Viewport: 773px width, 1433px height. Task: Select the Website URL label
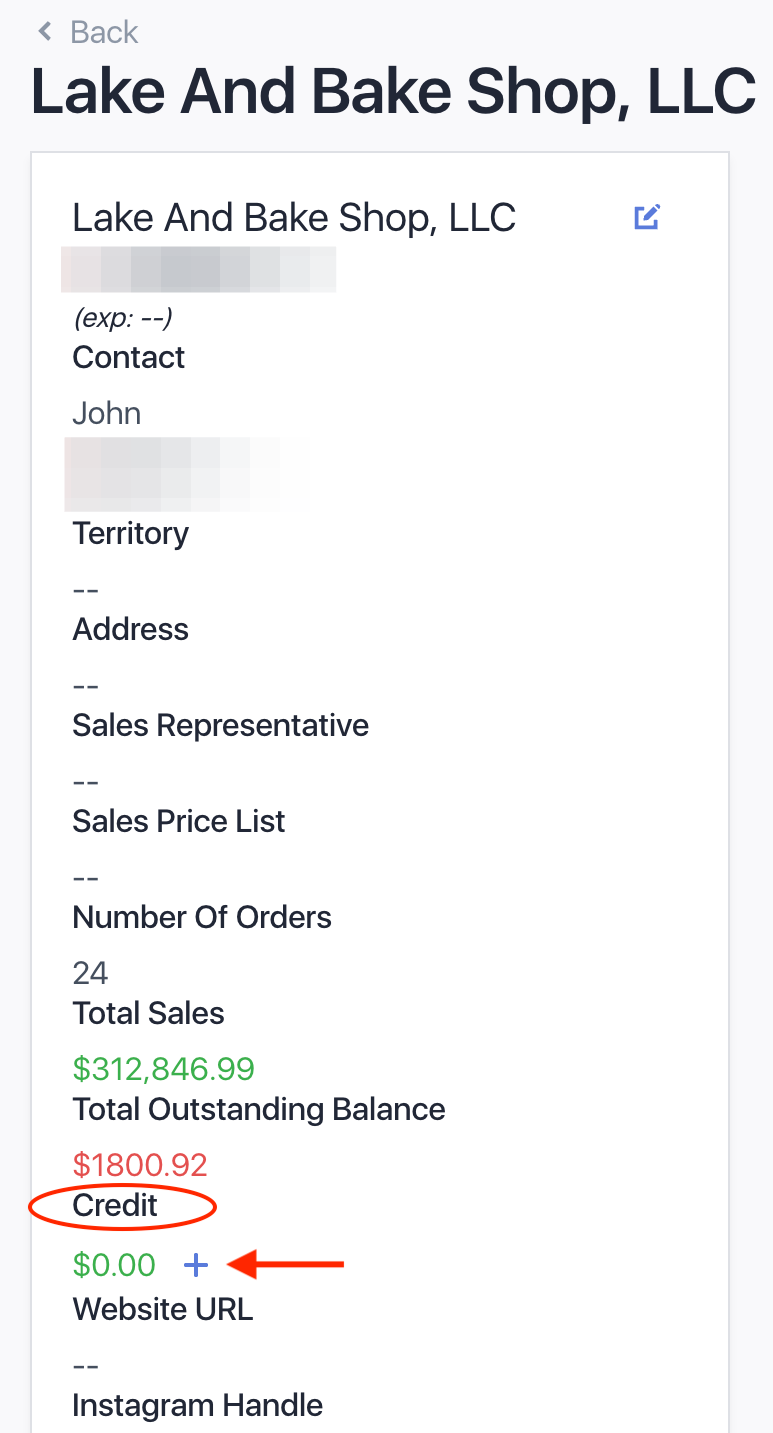click(x=163, y=1309)
